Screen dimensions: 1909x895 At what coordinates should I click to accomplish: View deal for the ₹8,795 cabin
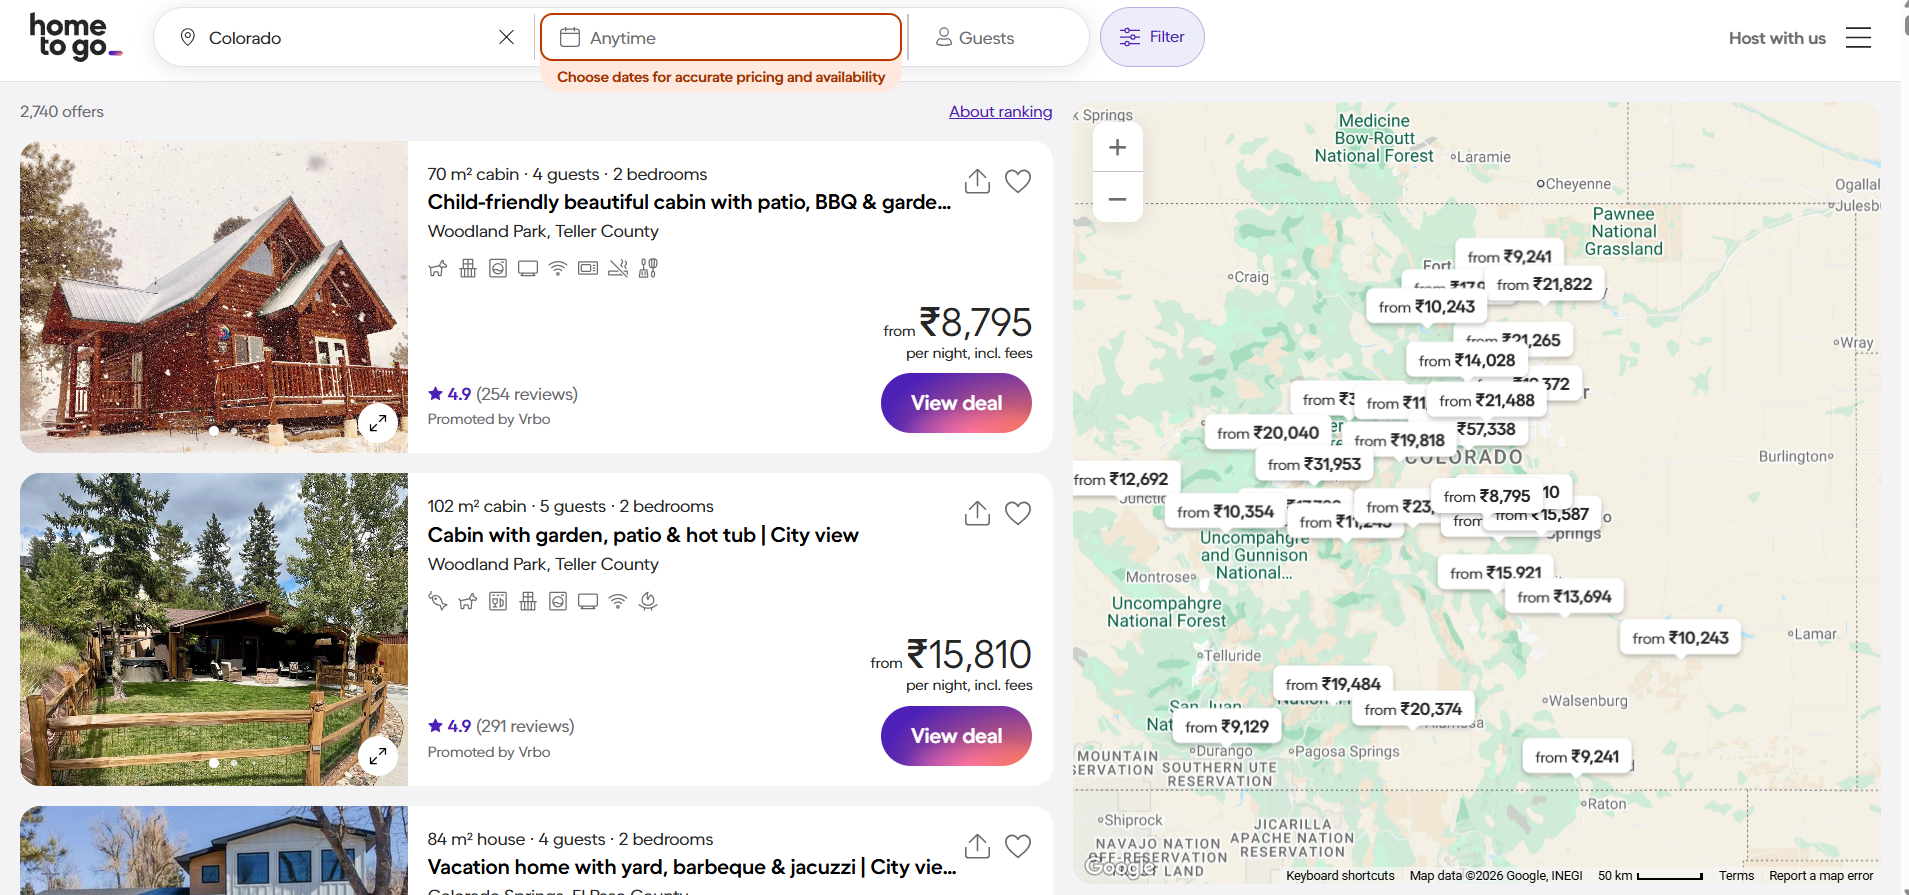coord(956,403)
